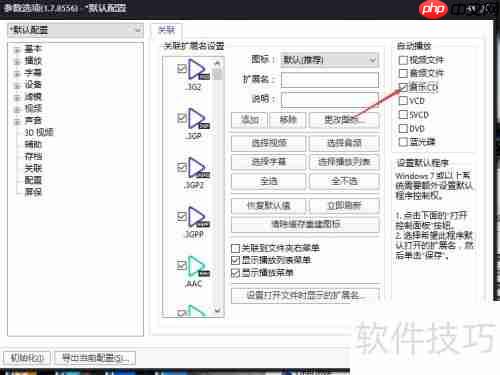Expand the 字幕 tree node

click(17, 73)
